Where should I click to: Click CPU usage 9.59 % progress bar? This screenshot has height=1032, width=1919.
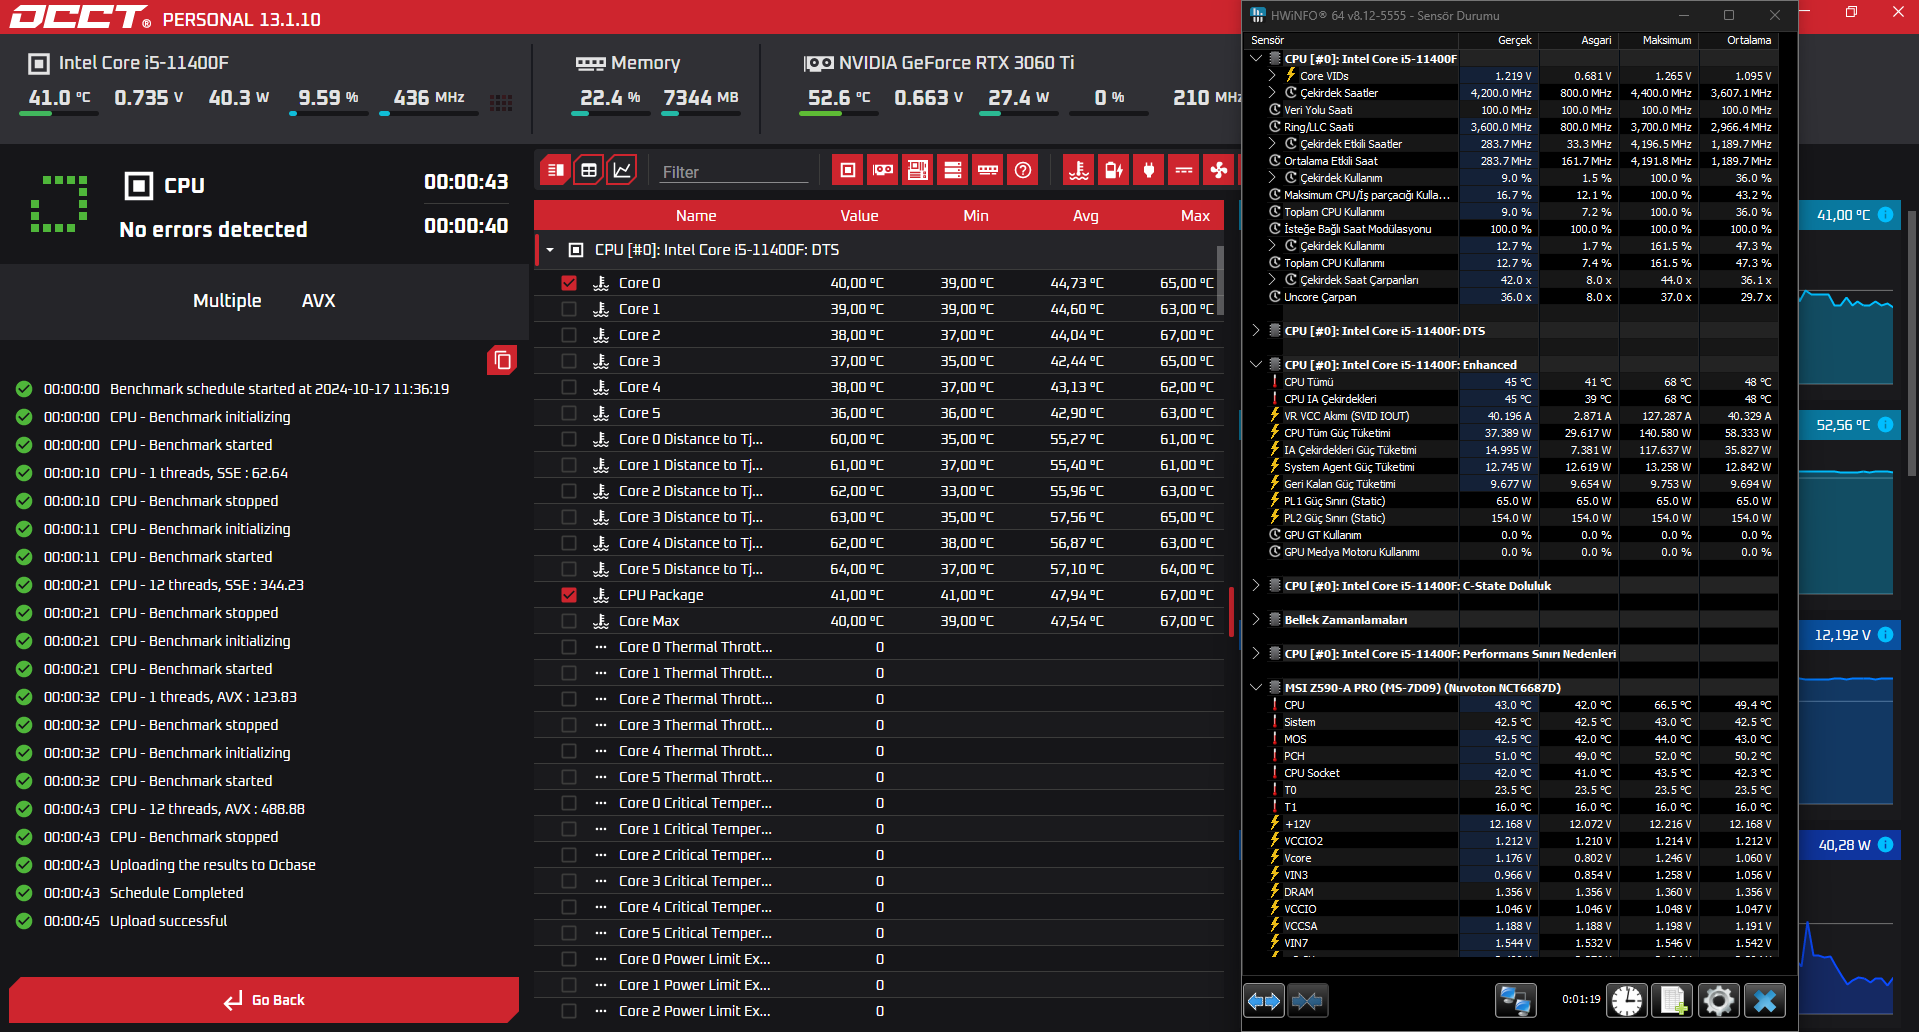(328, 114)
